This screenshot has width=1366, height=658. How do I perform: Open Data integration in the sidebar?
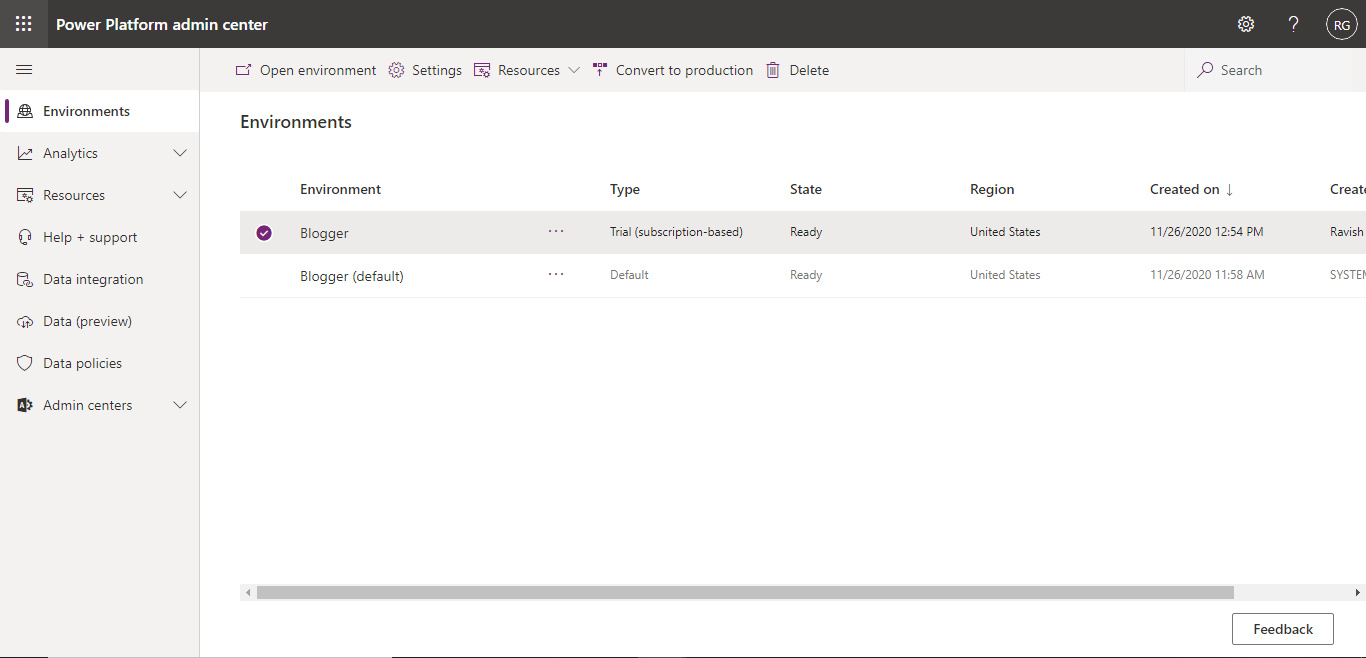[x=93, y=278]
